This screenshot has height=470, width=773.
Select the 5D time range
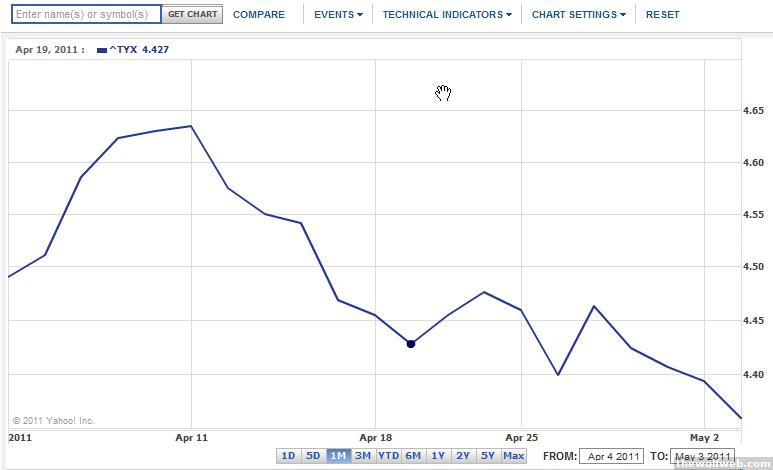point(313,456)
